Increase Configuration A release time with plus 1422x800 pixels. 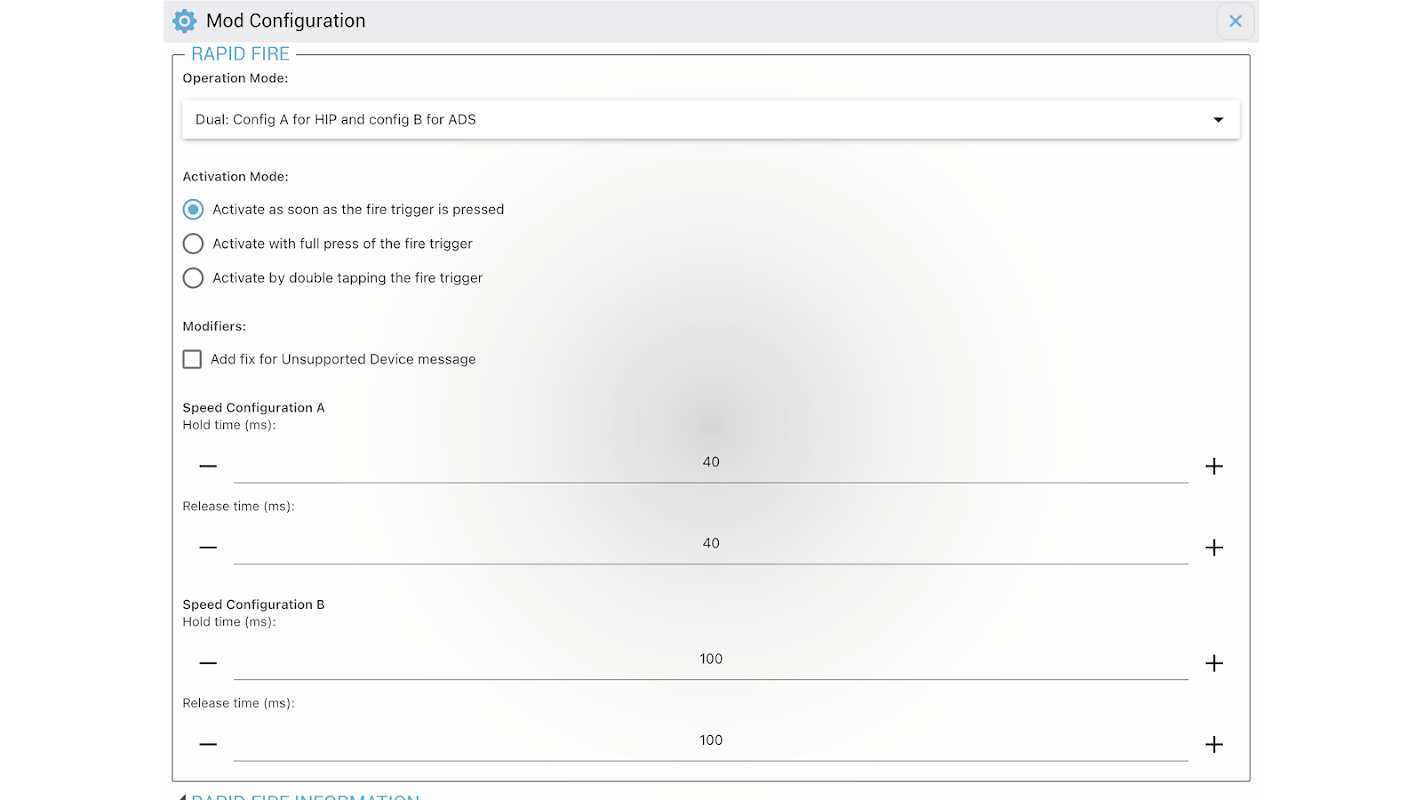(x=1214, y=547)
